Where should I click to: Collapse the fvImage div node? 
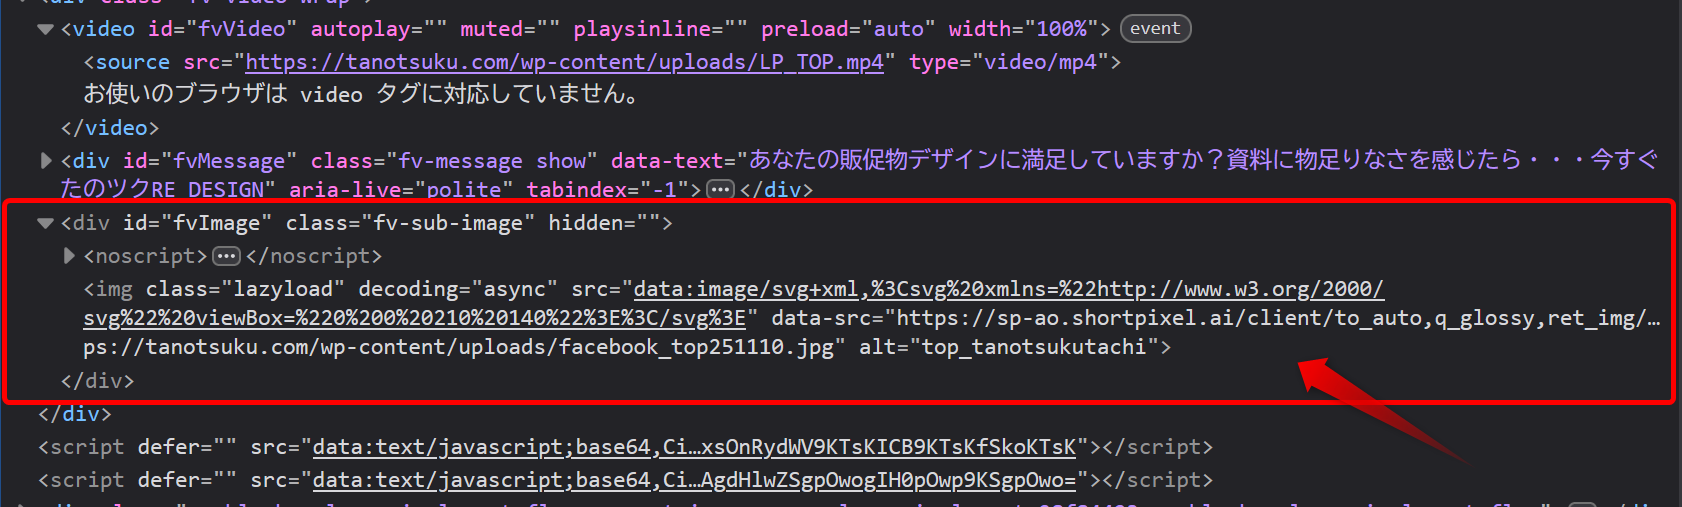[x=45, y=223]
